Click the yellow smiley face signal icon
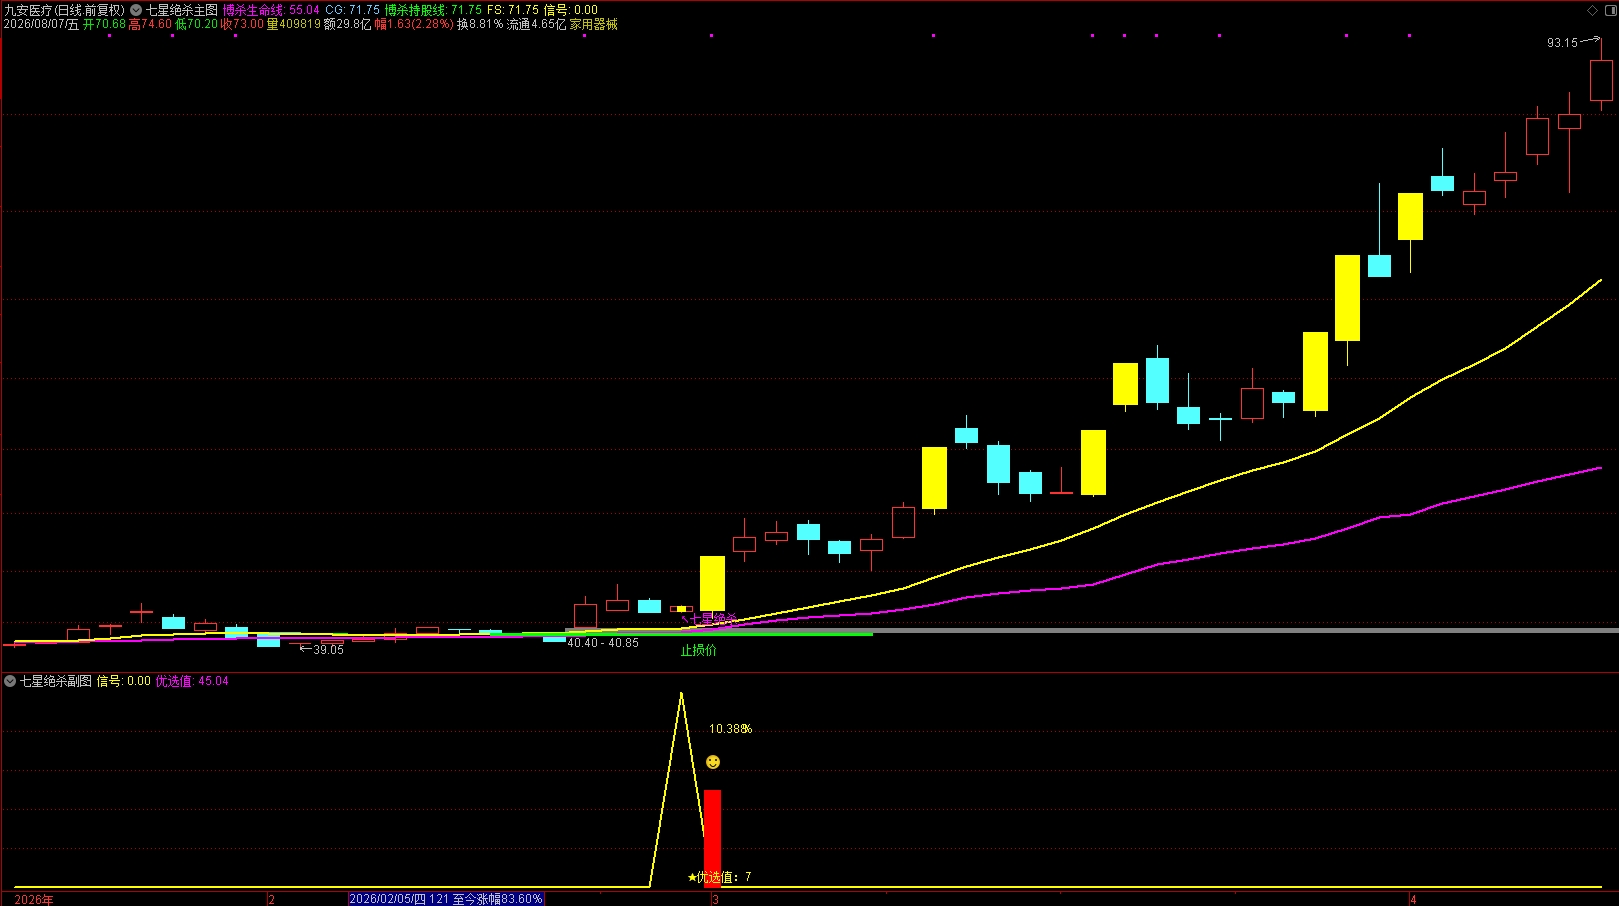Screen dimensions: 1619x906 713,762
